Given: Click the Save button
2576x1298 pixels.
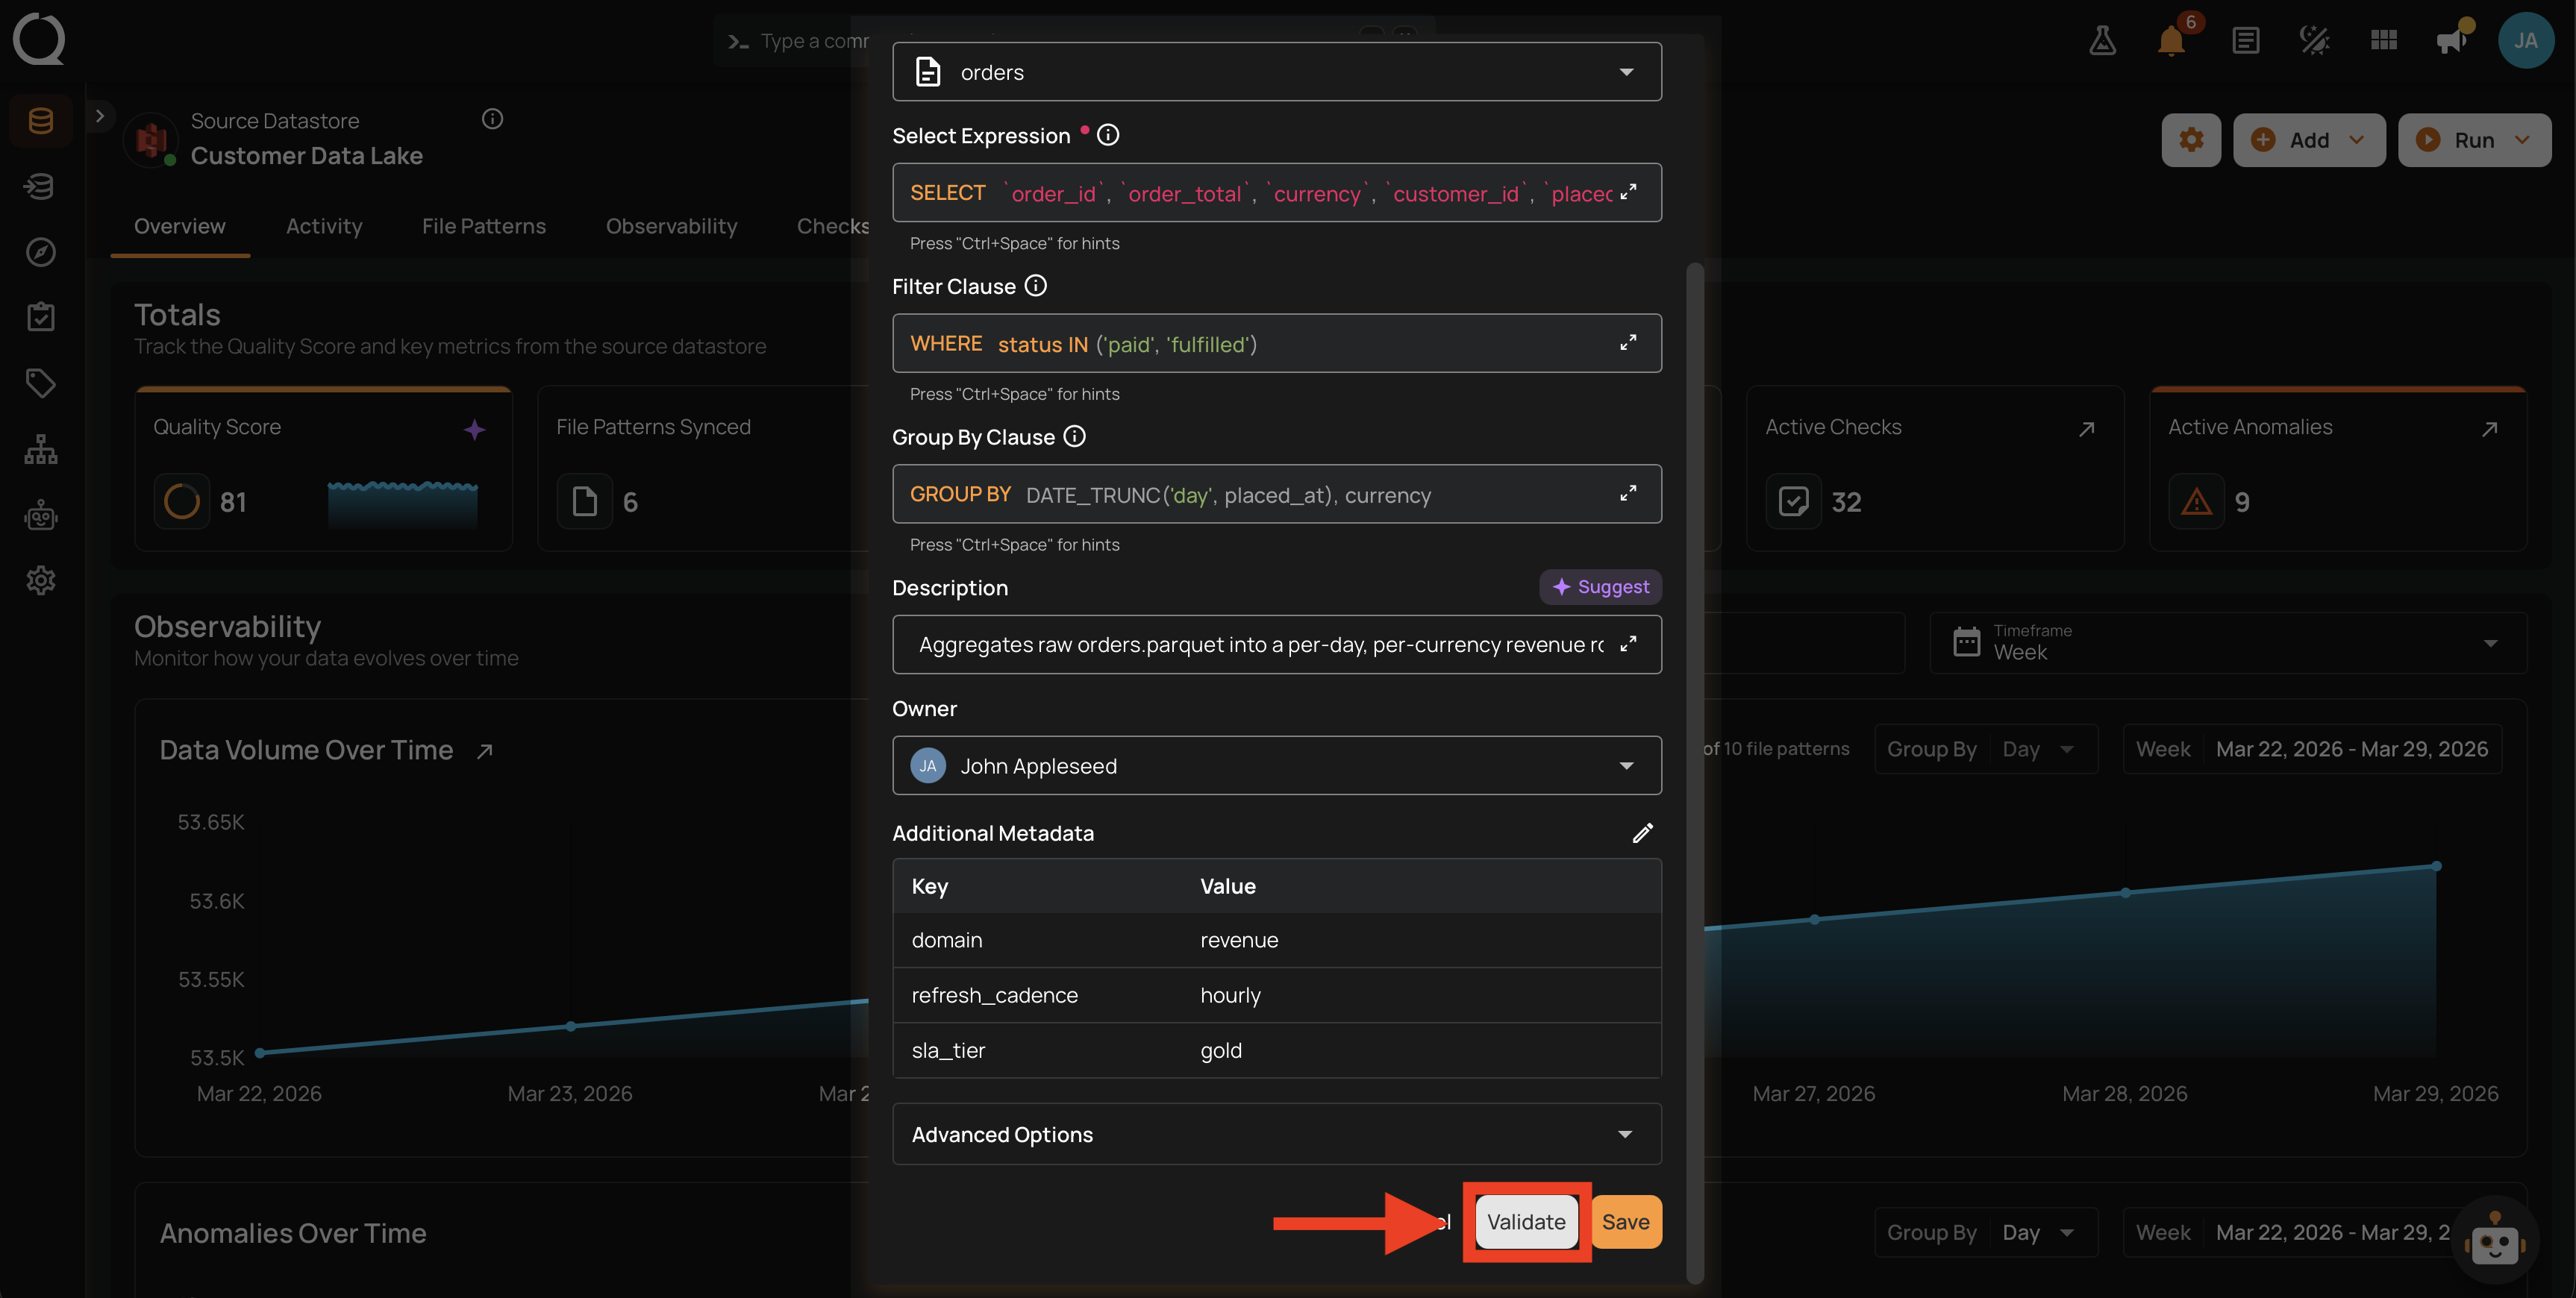Looking at the screenshot, I should 1626,1222.
